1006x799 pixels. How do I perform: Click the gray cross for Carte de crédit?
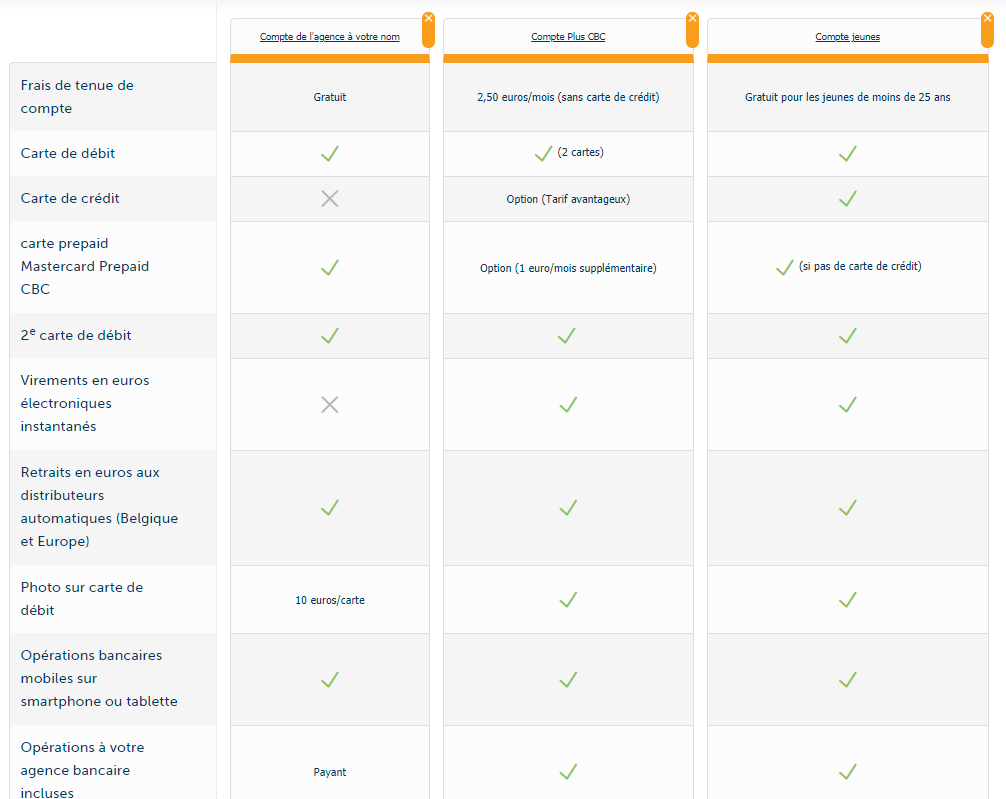coord(330,199)
